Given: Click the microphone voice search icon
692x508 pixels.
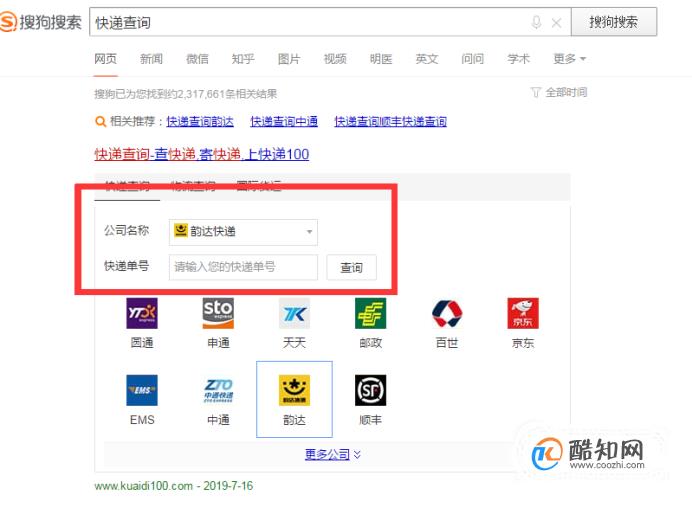Looking at the screenshot, I should tap(536, 22).
